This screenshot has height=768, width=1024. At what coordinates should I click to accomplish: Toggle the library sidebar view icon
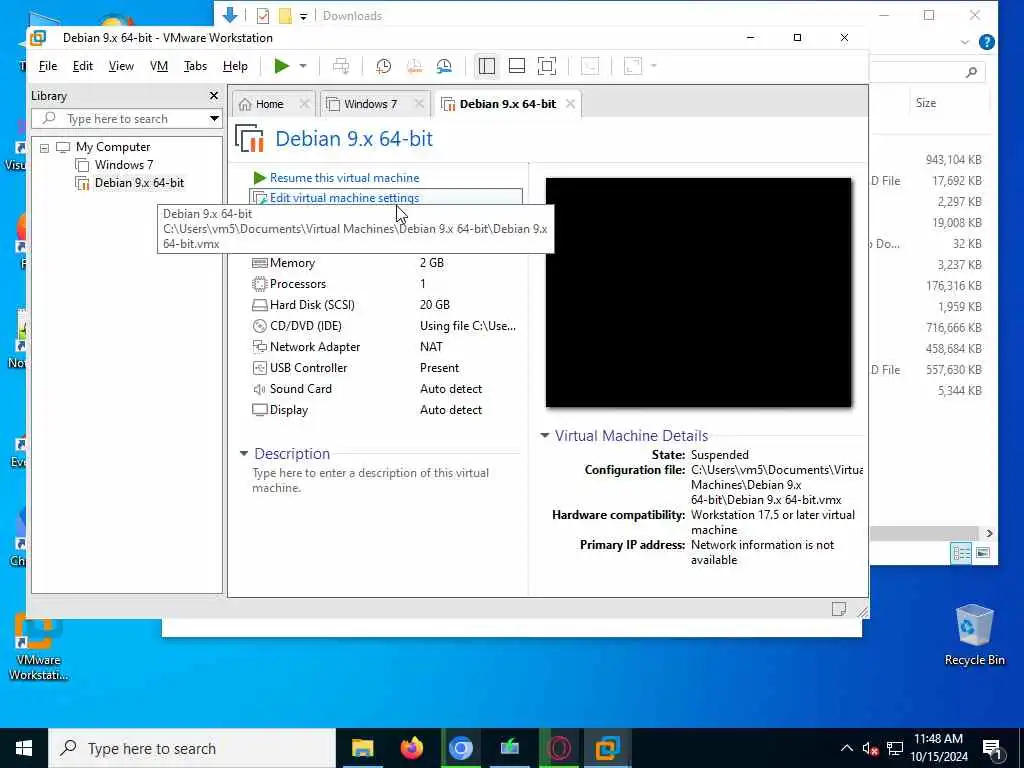[487, 66]
